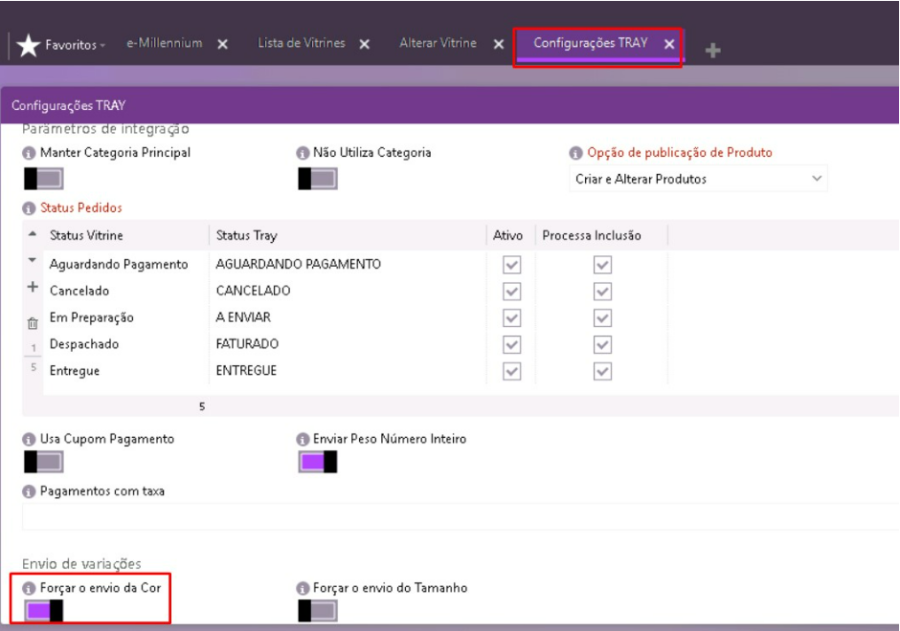Open the Favoritos star menu
Viewport: 900px width, 631px height.
[x=60, y=45]
